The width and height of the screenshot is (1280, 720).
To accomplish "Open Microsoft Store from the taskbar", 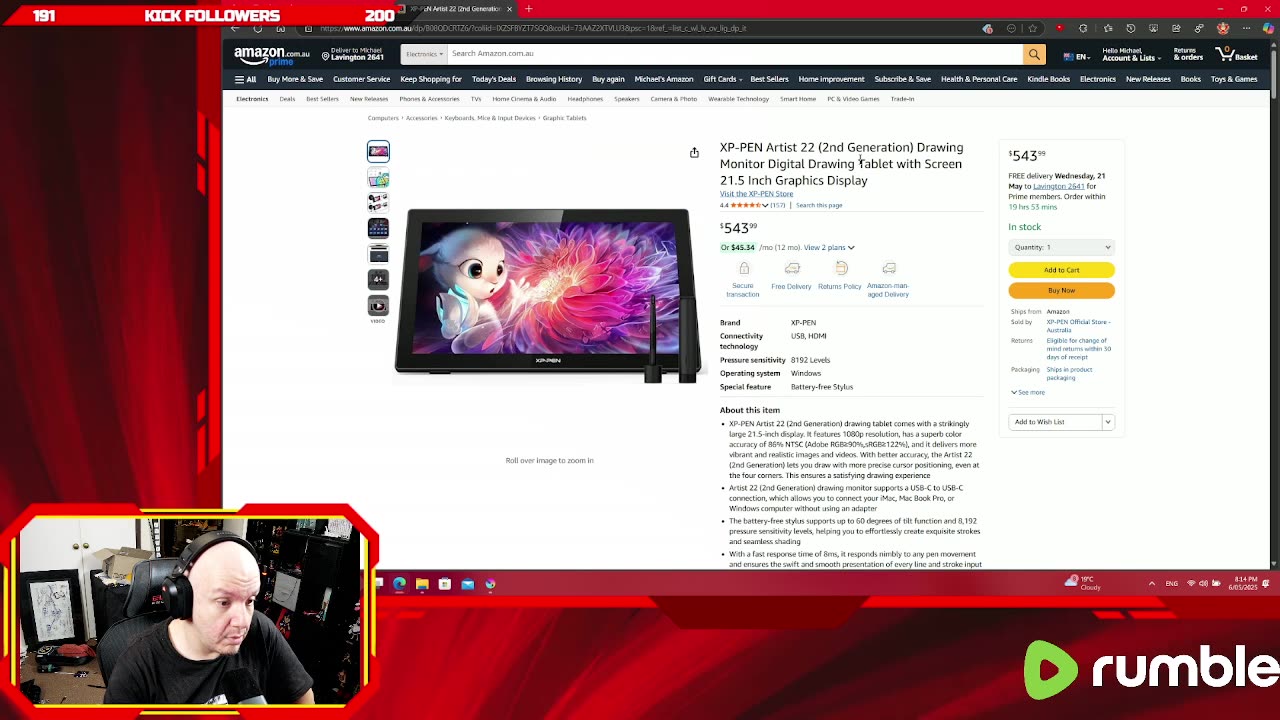I will click(445, 584).
